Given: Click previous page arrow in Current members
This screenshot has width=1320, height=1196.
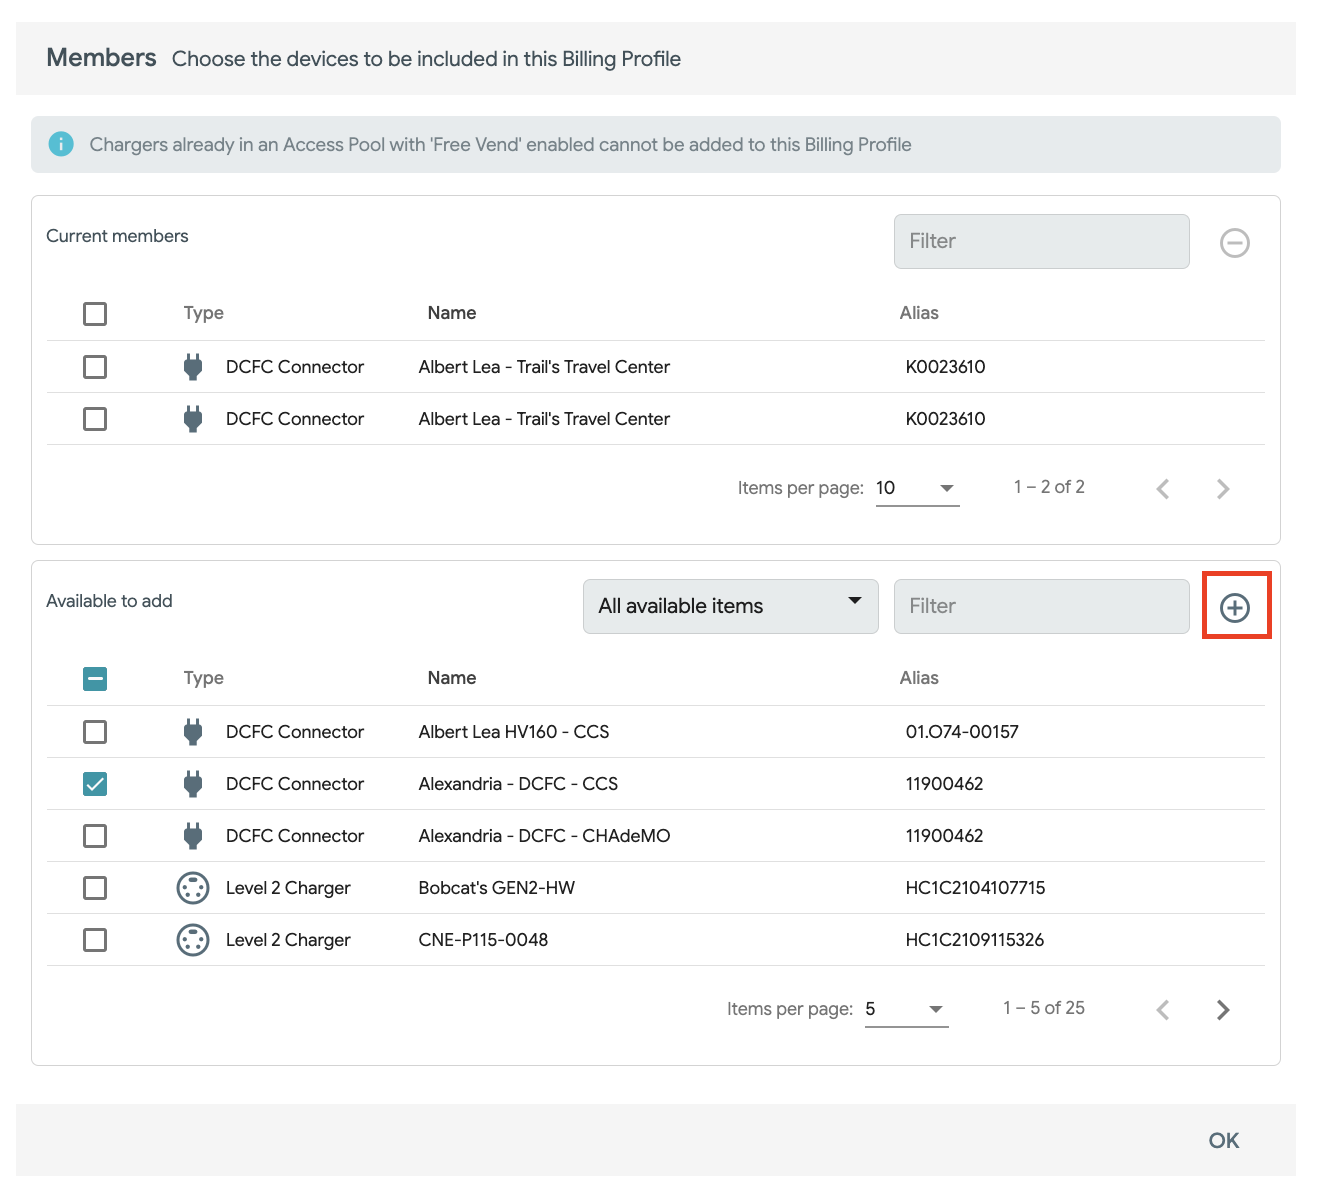Looking at the screenshot, I should point(1163,488).
